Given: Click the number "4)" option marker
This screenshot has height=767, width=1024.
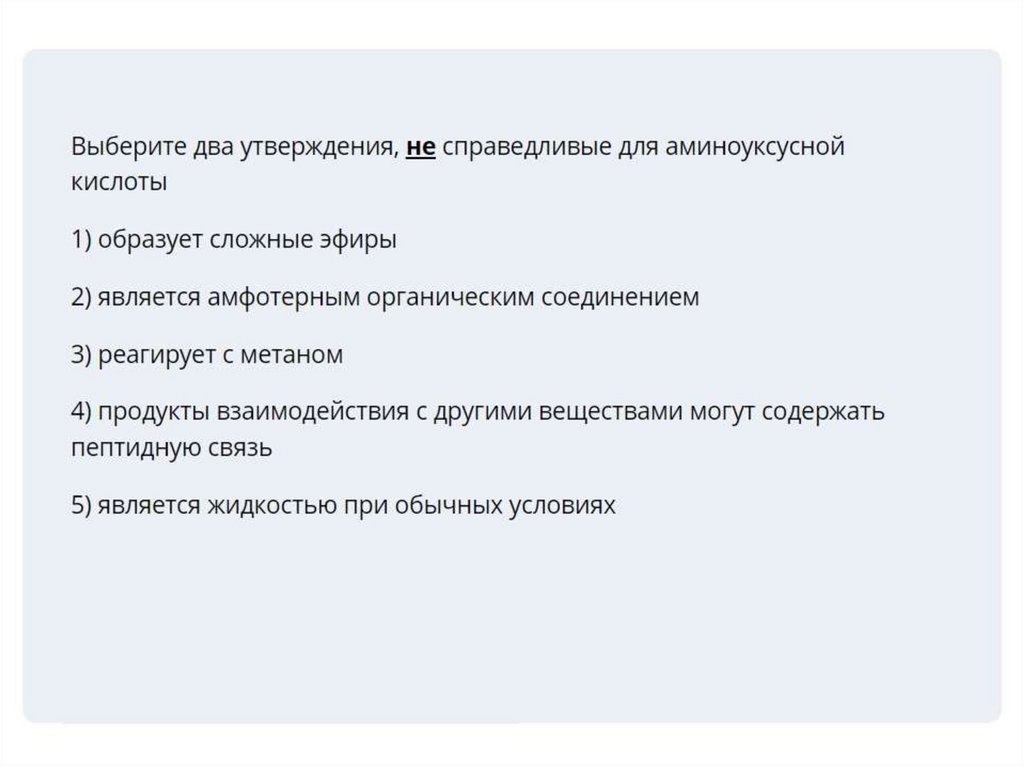Looking at the screenshot, I should (82, 412).
